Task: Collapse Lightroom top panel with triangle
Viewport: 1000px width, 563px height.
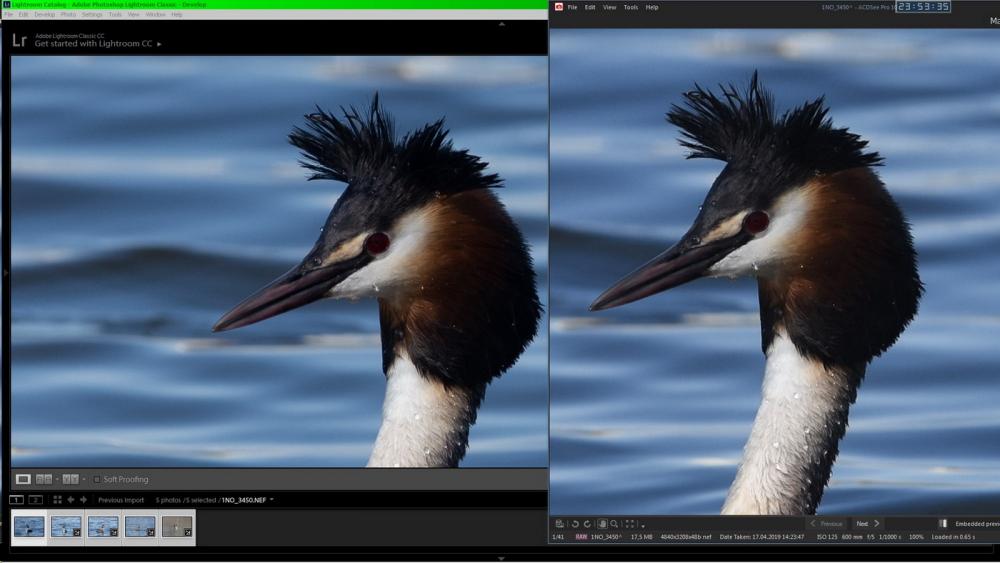Action: pos(502,24)
